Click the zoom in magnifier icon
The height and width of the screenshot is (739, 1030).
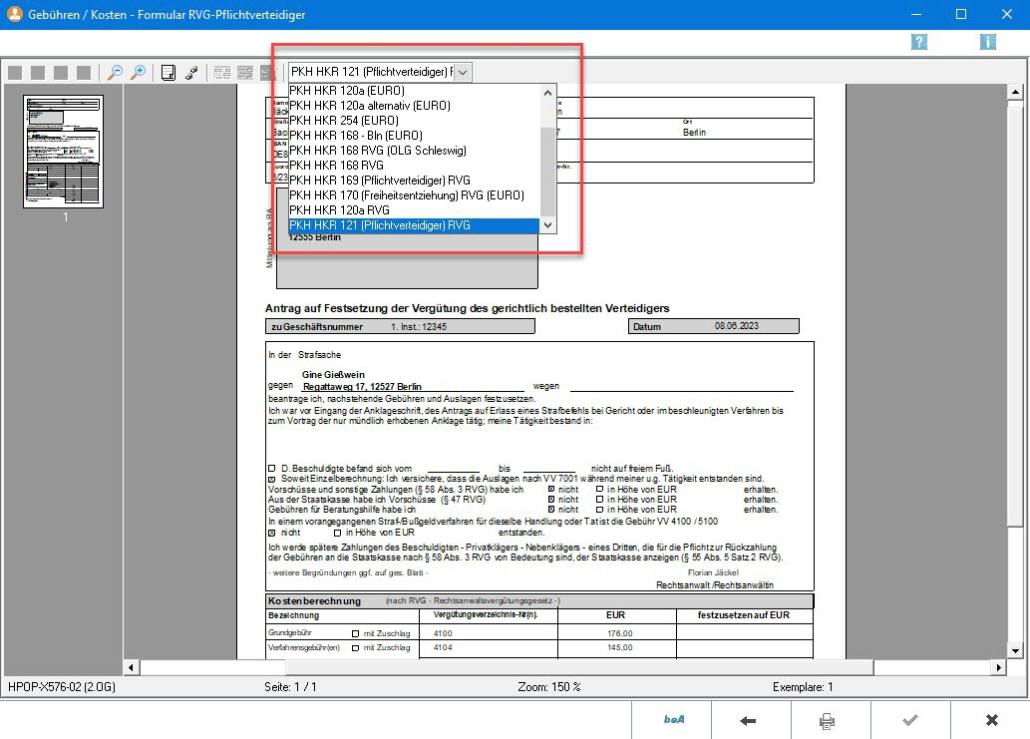click(138, 72)
